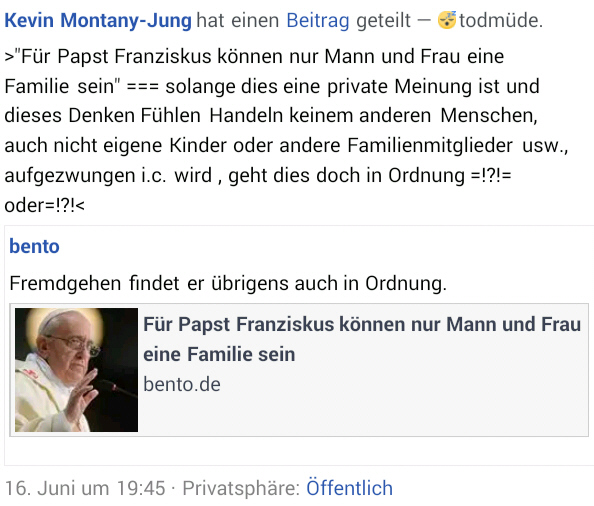Viewport: 594px width, 506px height.
Task: Click the quoted opening line of the post text
Action: [254, 57]
